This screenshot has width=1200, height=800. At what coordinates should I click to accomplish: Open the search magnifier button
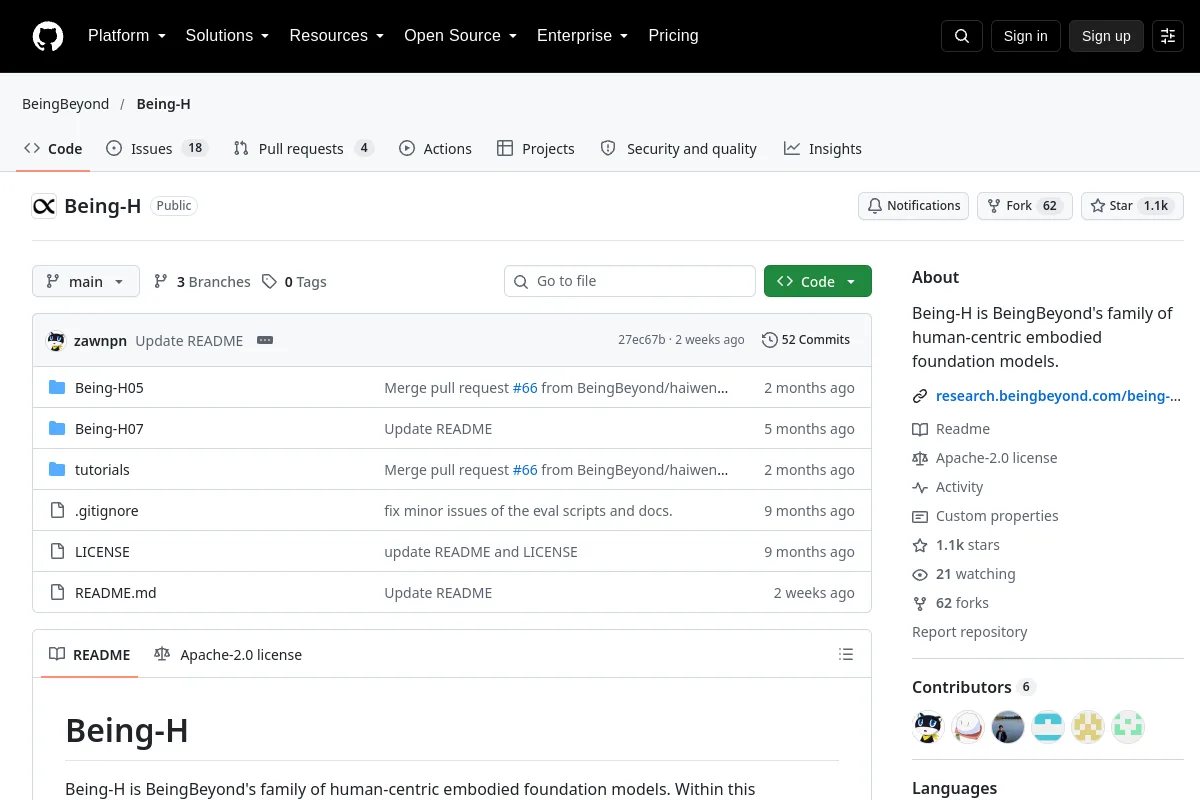962,36
